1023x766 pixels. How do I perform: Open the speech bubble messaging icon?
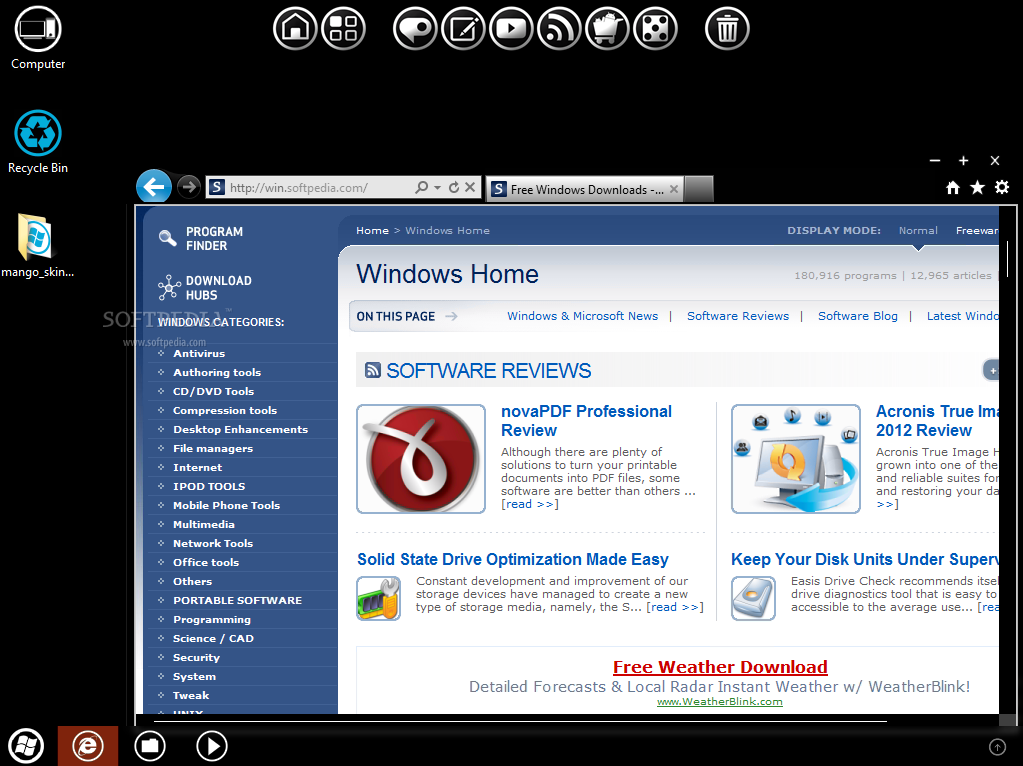pyautogui.click(x=415, y=28)
